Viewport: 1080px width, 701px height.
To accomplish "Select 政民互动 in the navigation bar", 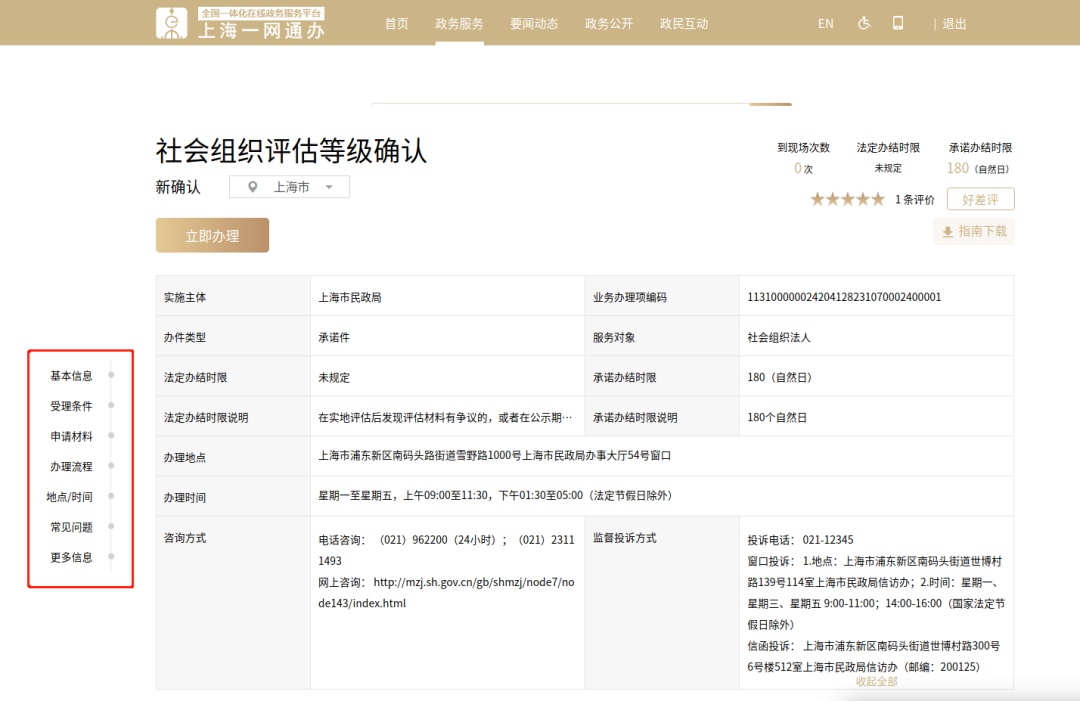I will pyautogui.click(x=684, y=24).
